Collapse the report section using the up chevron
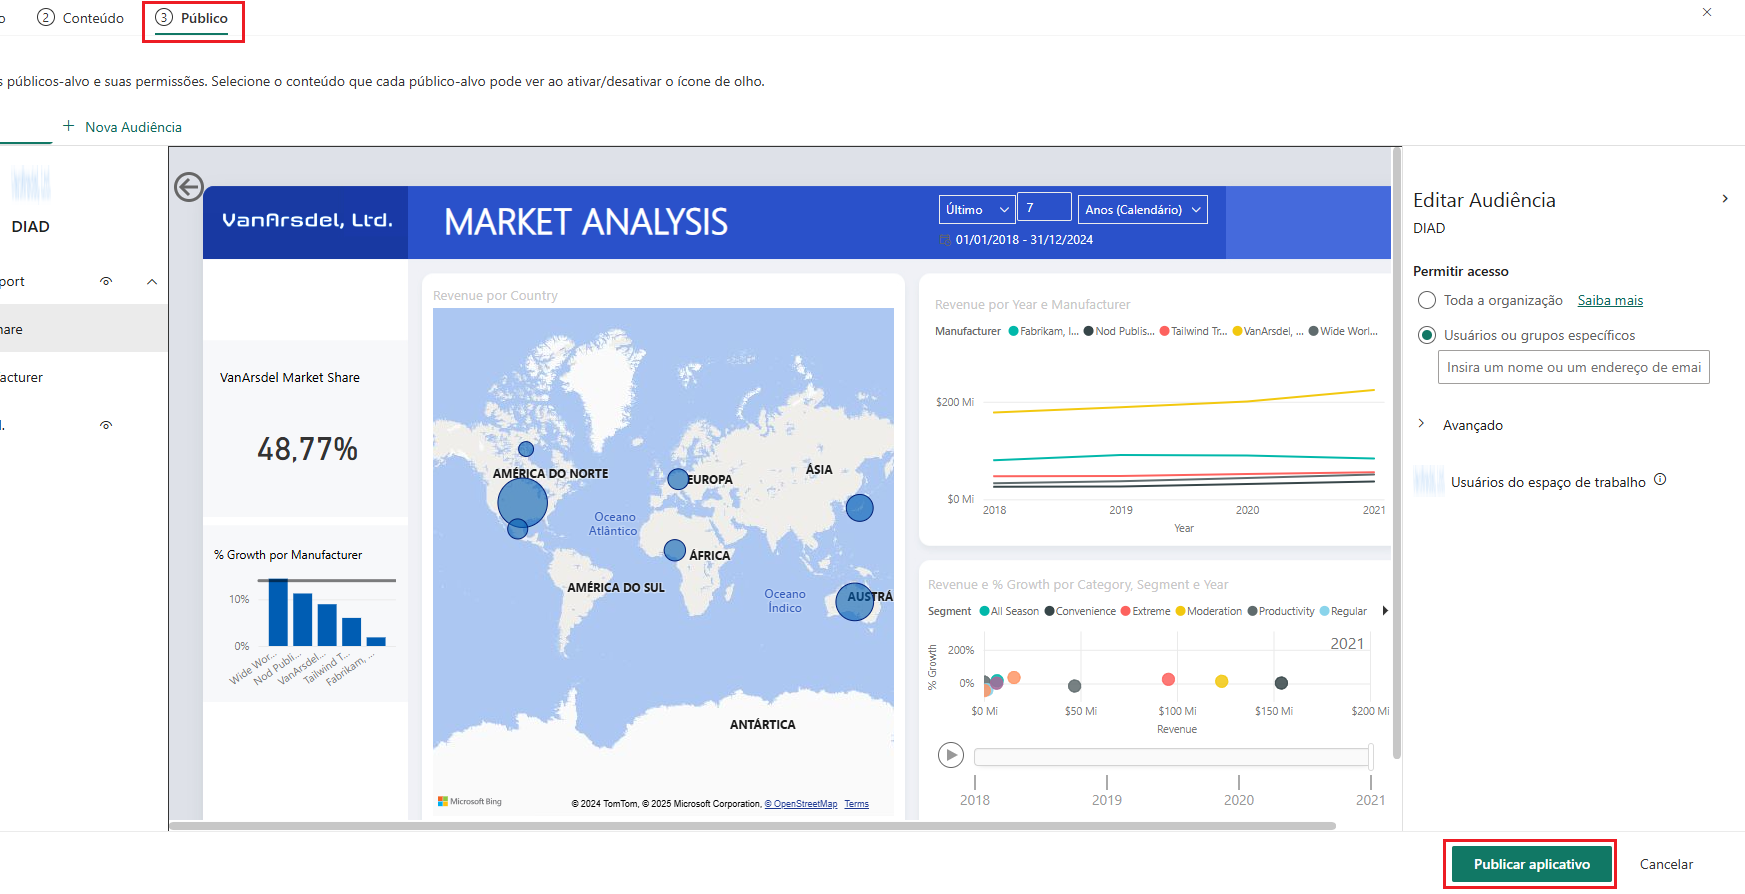The height and width of the screenshot is (894, 1745). [152, 282]
